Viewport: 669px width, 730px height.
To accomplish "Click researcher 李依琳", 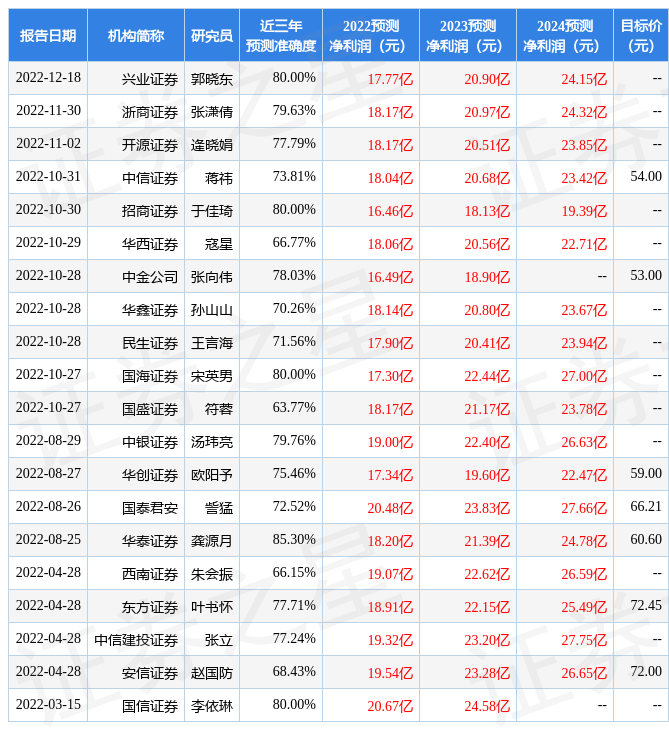I will [212, 706].
